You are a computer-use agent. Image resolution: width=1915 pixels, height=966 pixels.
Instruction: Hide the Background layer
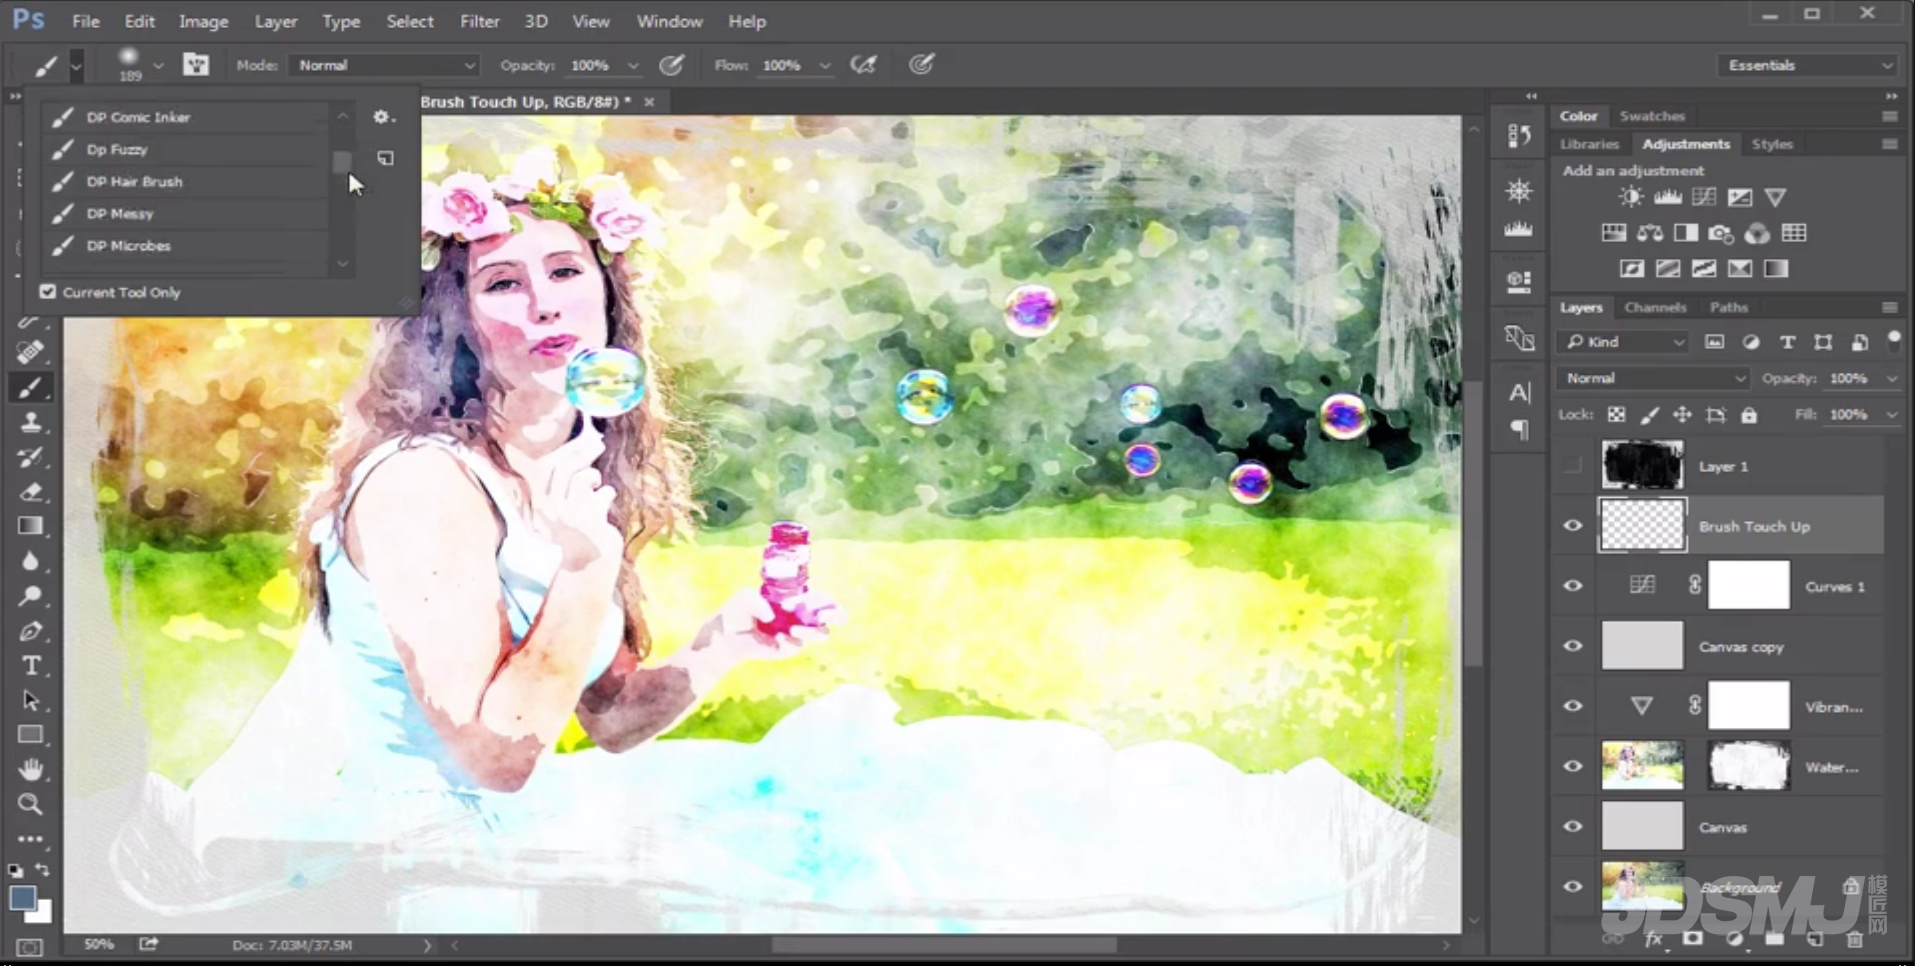(1573, 886)
